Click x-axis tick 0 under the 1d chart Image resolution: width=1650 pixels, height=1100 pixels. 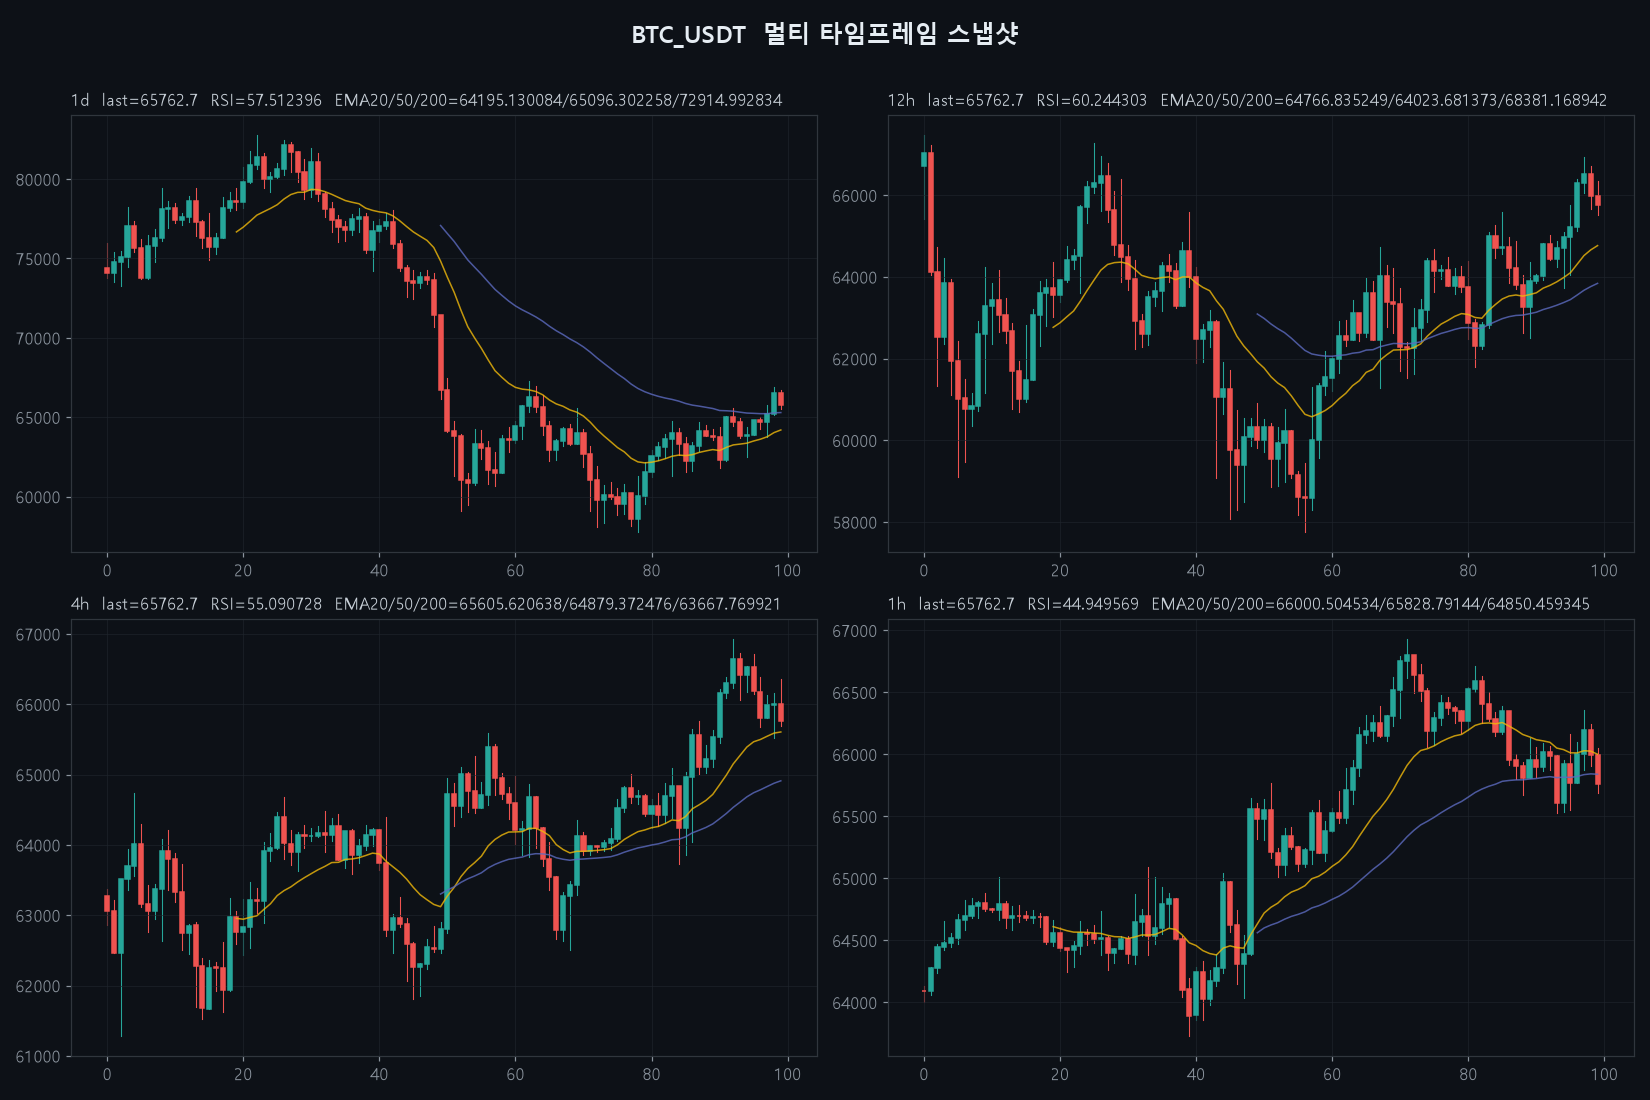tap(107, 571)
